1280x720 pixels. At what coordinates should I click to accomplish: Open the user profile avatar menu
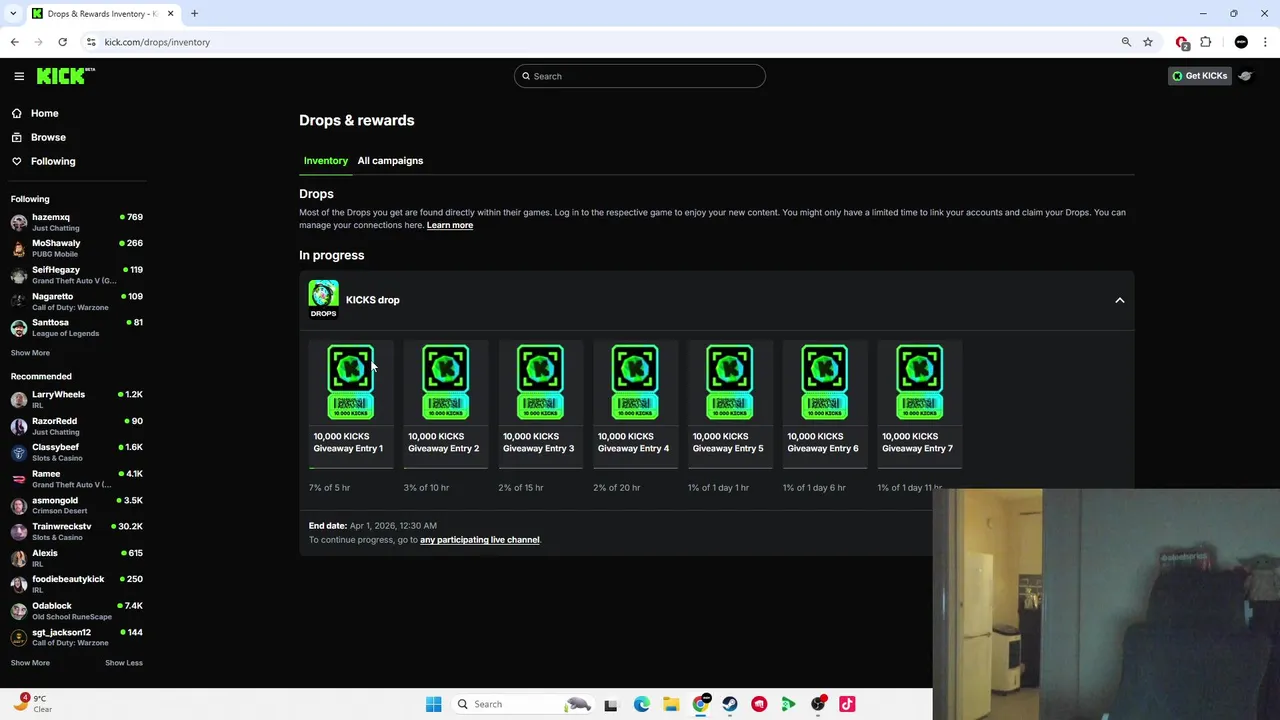1246,76
